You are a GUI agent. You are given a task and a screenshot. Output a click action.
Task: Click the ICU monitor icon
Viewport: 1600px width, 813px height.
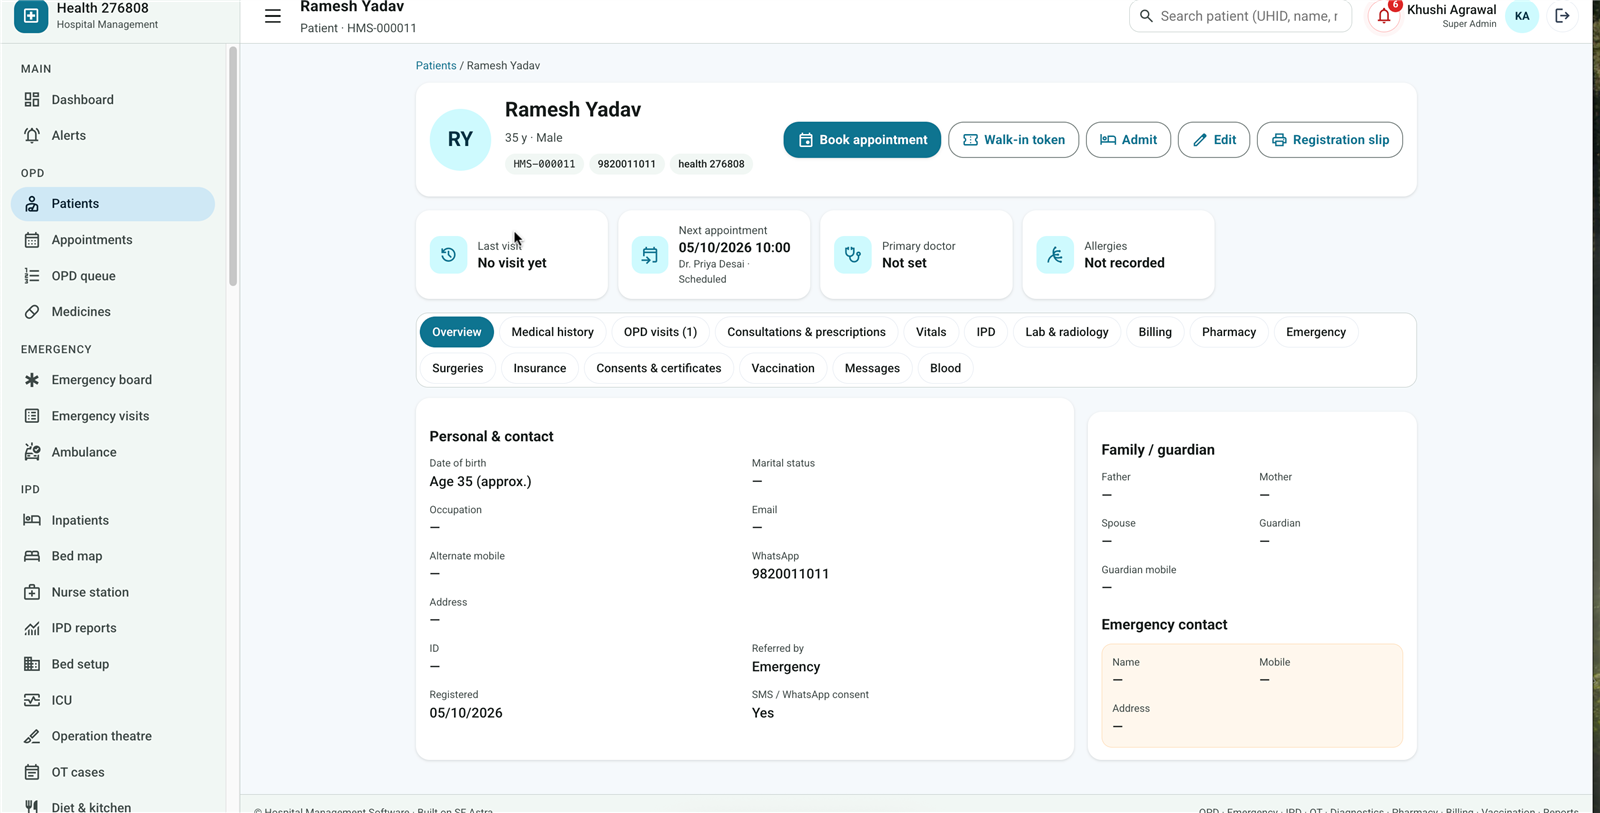coord(32,700)
